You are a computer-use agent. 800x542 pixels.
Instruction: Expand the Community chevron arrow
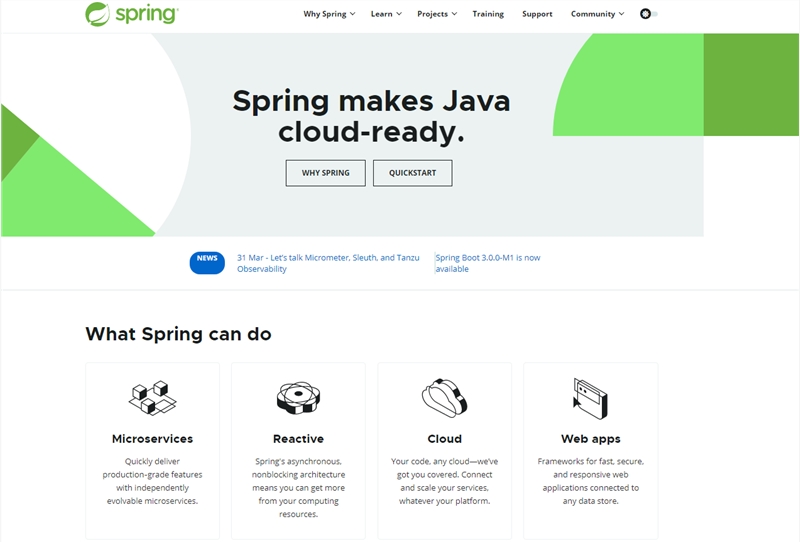[x=621, y=14]
